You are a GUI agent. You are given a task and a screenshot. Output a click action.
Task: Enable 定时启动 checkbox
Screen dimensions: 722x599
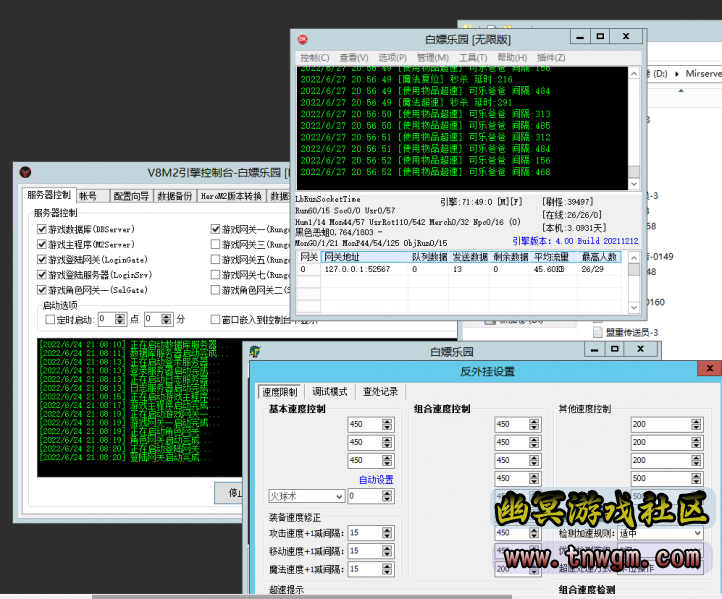[50, 320]
